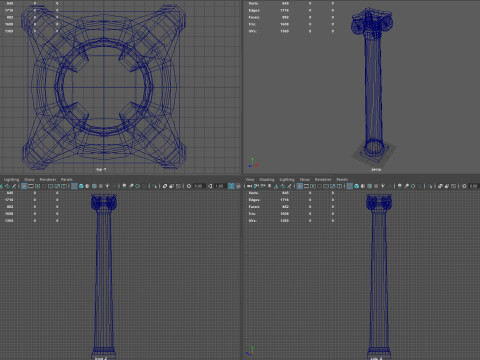Click Isolate Select icon in side panel toolbar
Screen dimensions: 480x360
pos(430,186)
